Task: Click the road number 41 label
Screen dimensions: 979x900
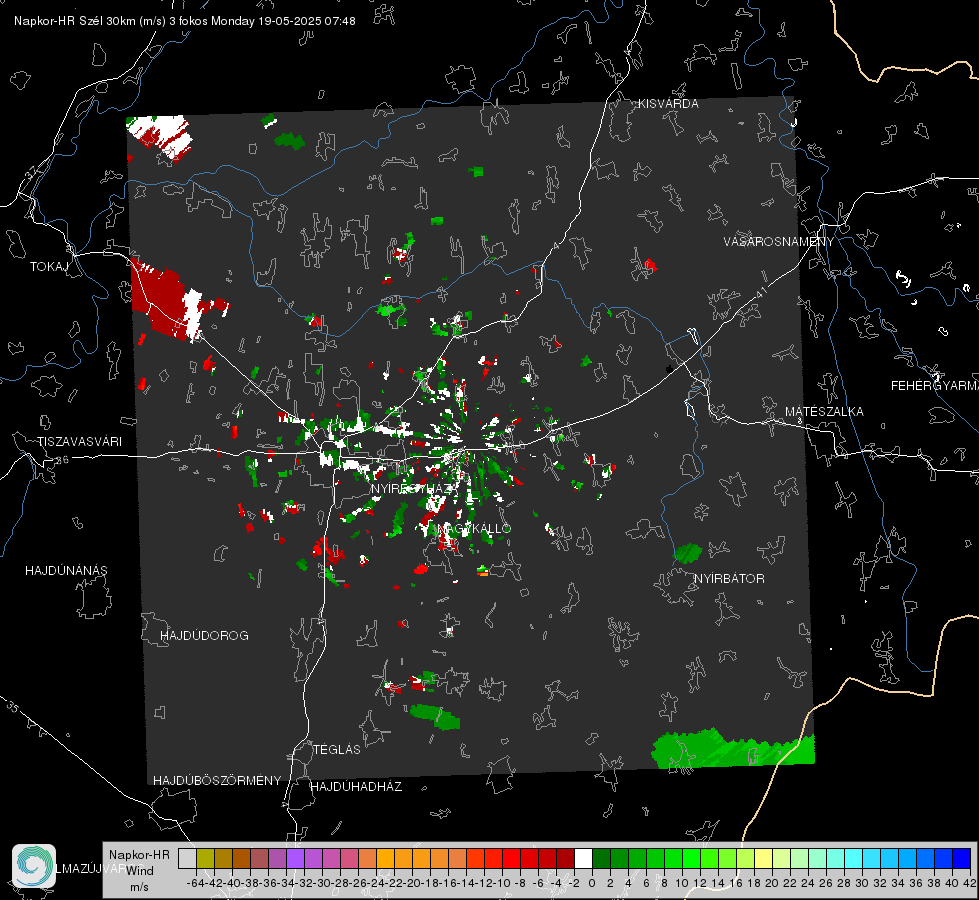Action: [761, 291]
